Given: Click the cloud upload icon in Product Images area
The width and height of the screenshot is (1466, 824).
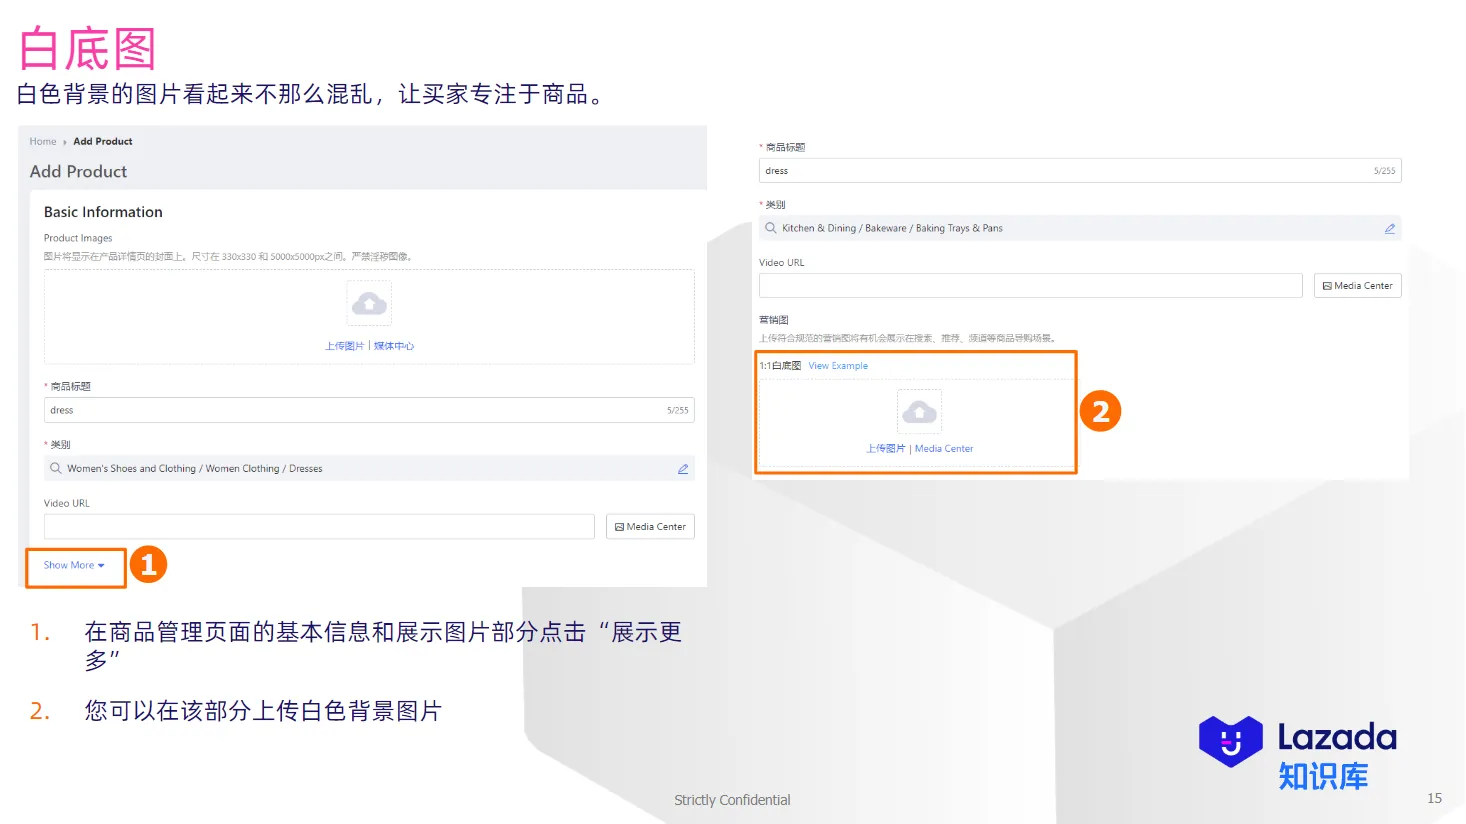Looking at the screenshot, I should click(368, 303).
